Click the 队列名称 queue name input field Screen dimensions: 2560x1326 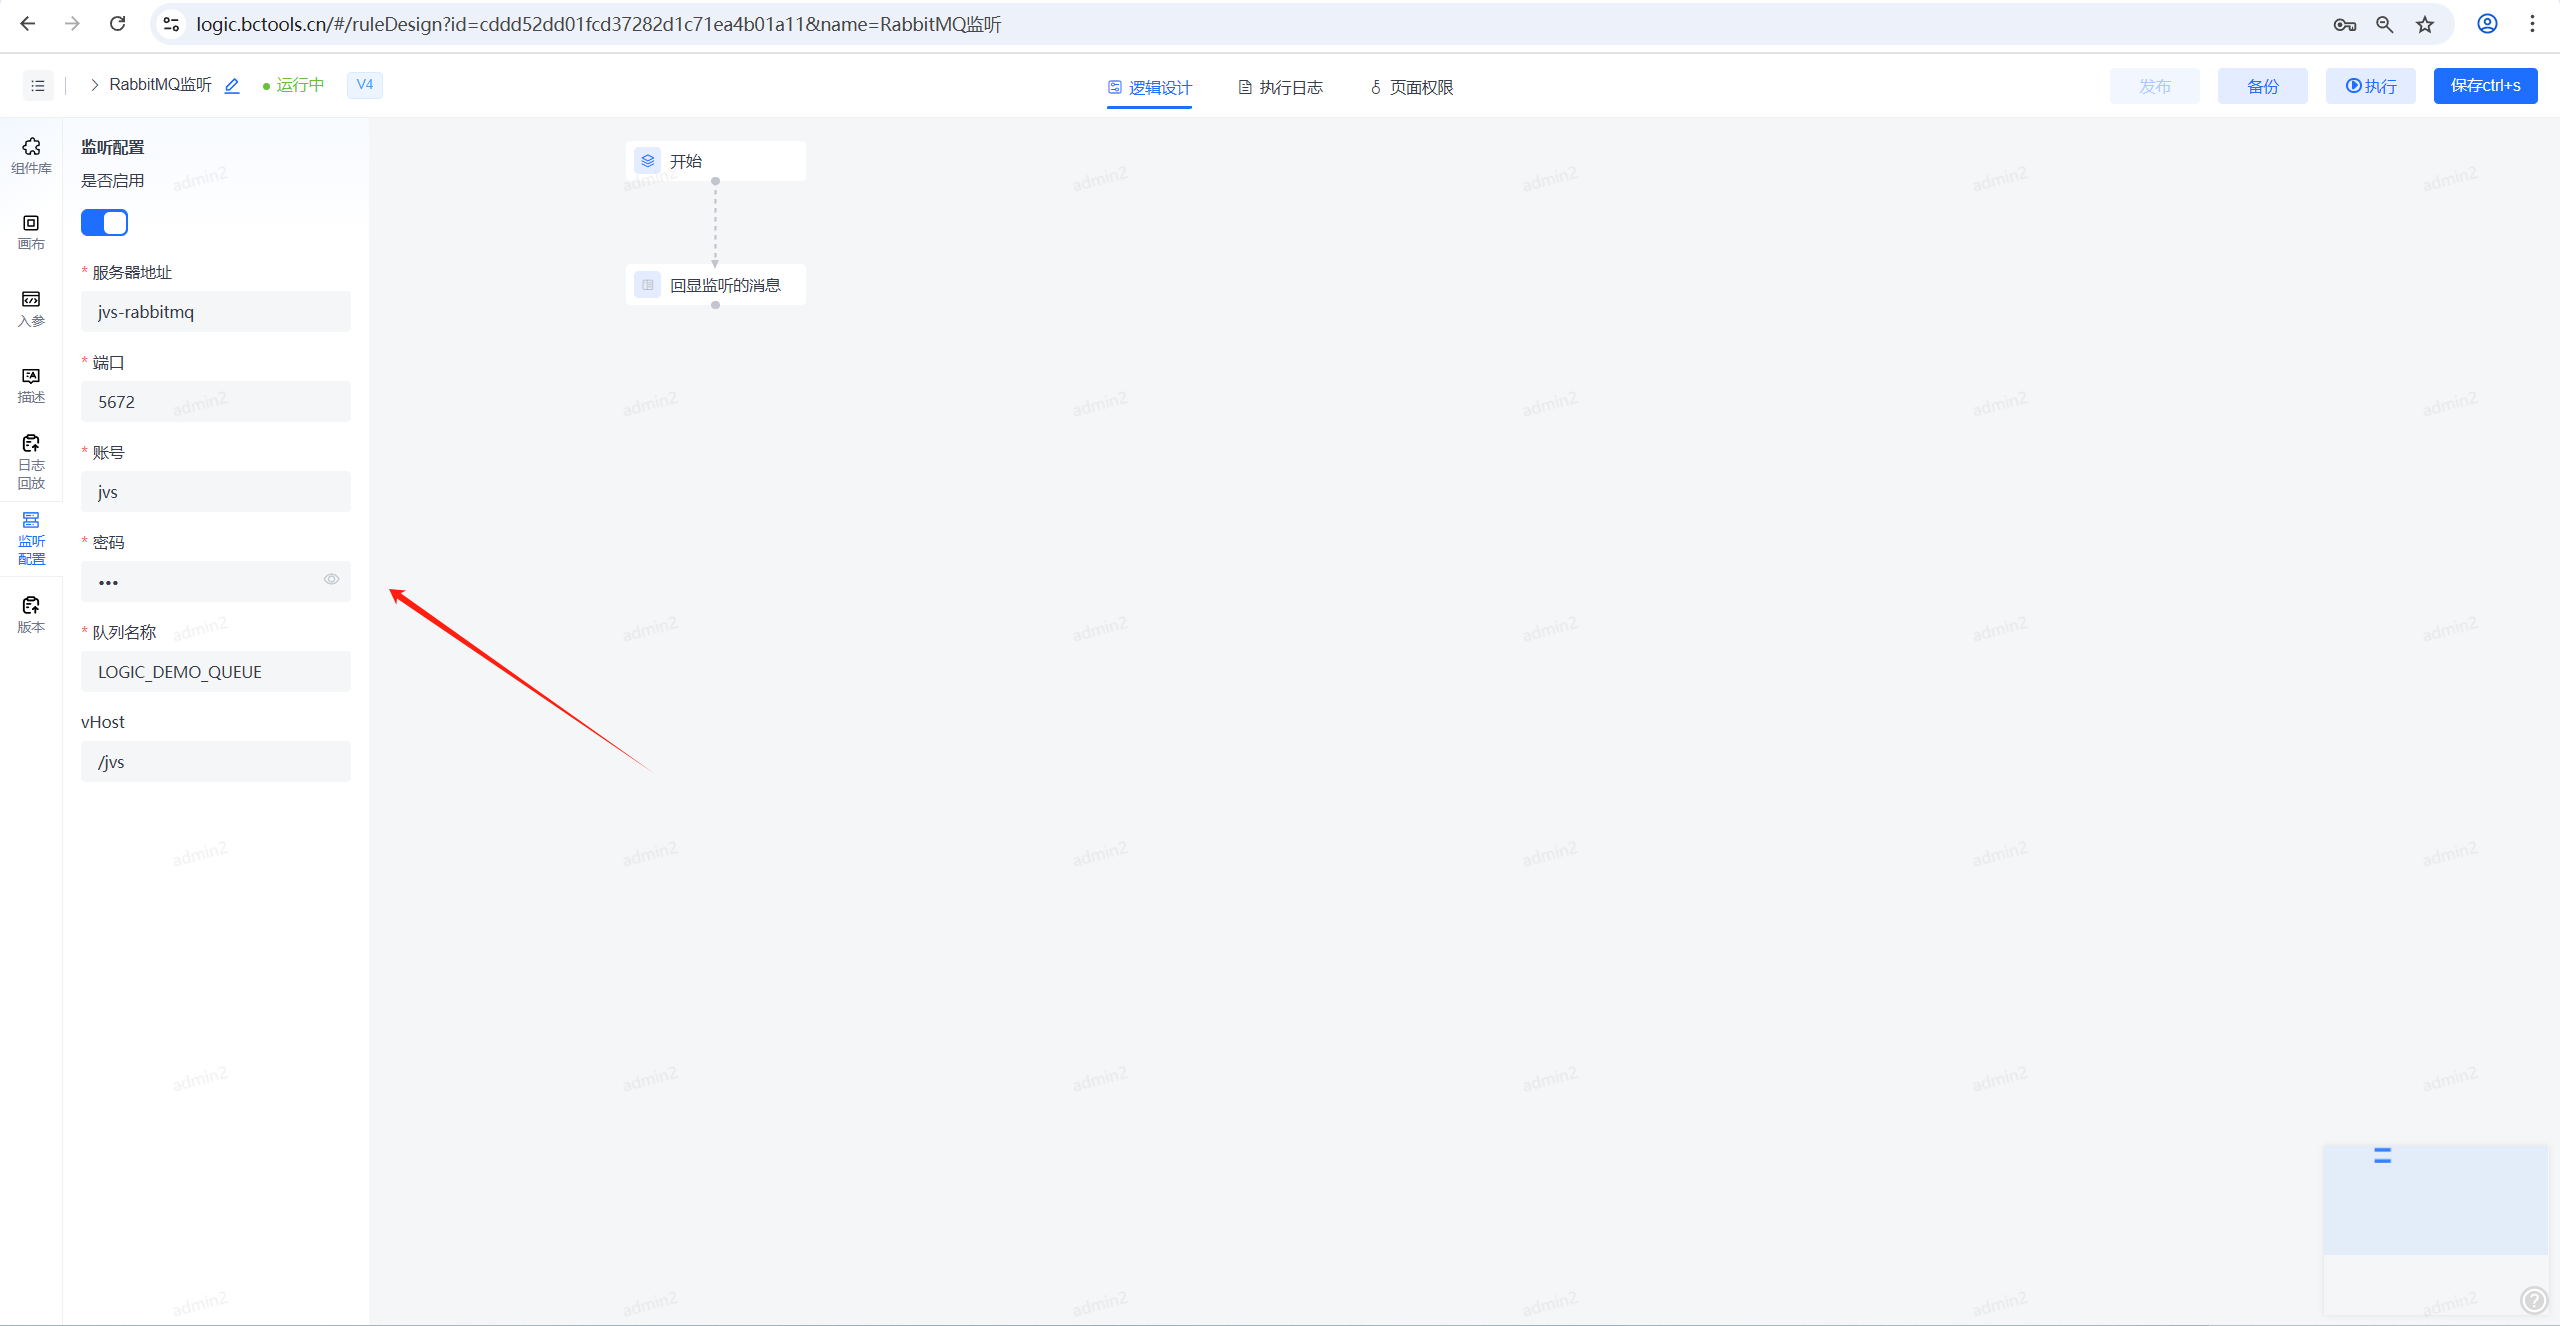point(215,672)
